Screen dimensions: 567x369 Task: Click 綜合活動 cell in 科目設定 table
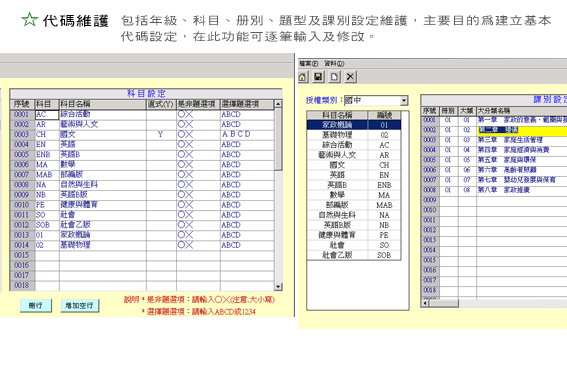point(103,114)
